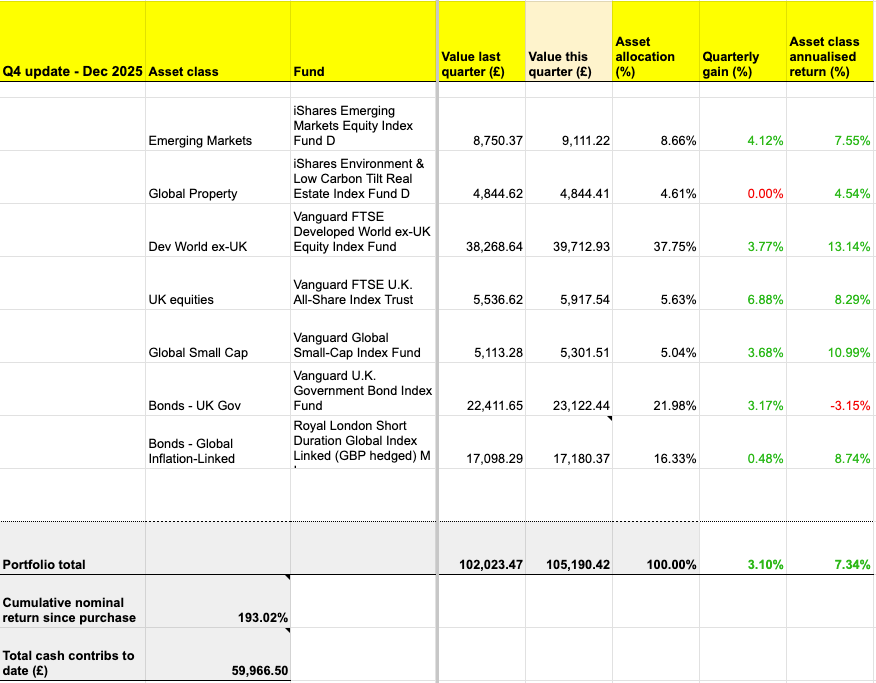
Task: Select the Royal London Short Duration fund cell
Action: [363, 441]
